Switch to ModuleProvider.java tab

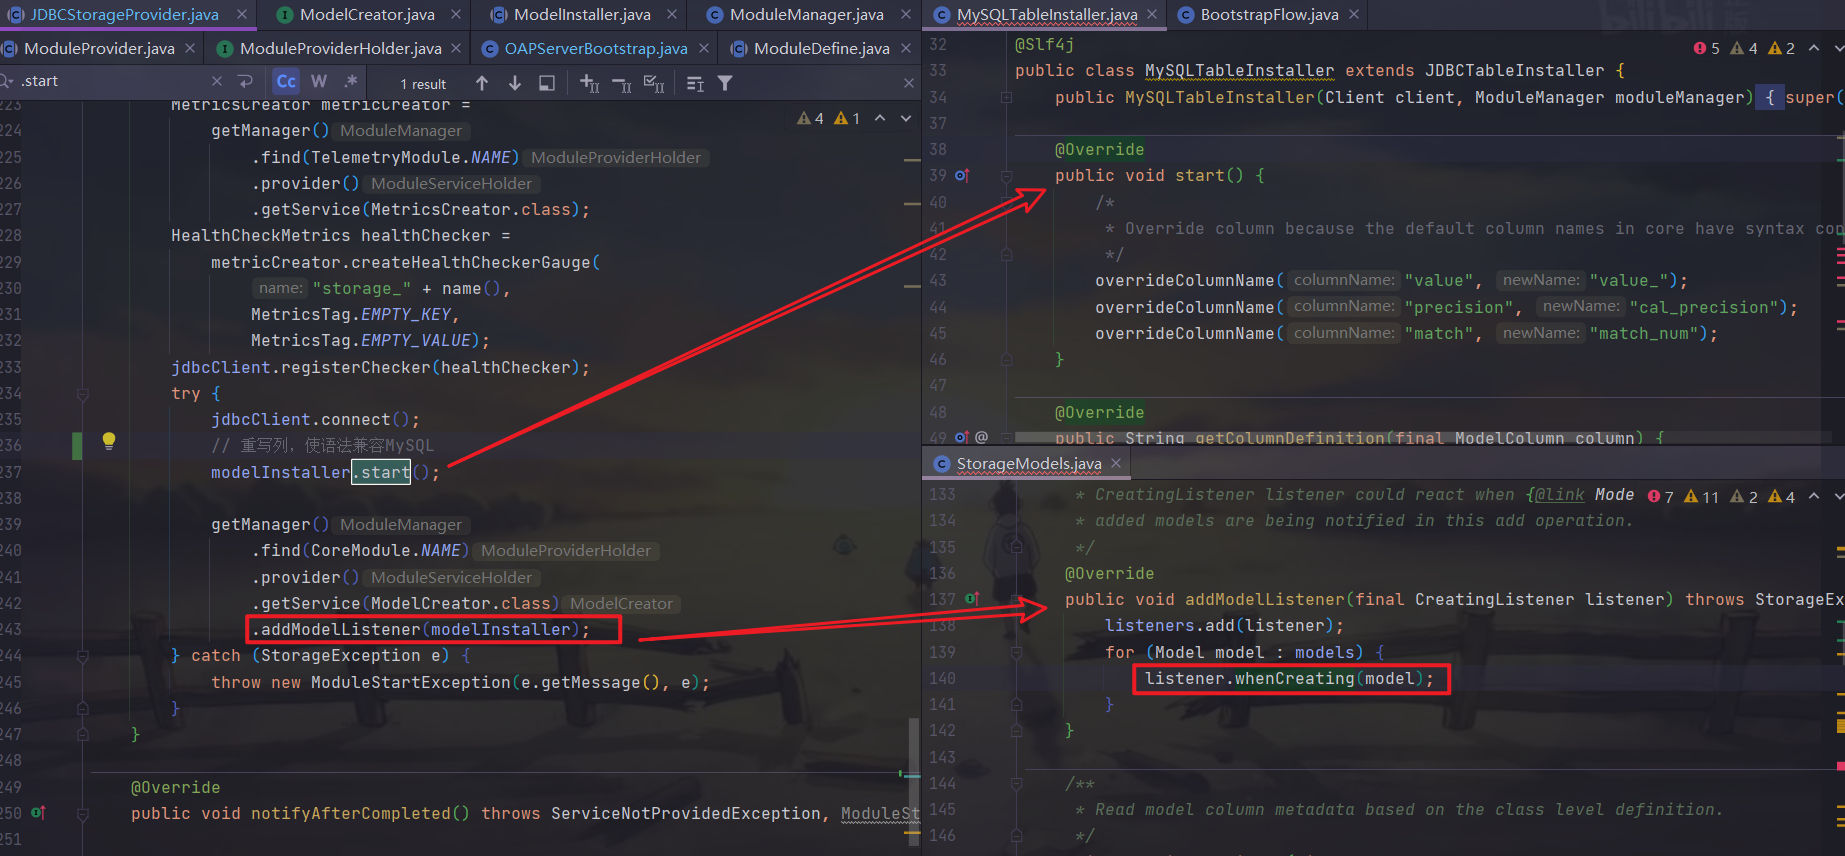(x=99, y=49)
